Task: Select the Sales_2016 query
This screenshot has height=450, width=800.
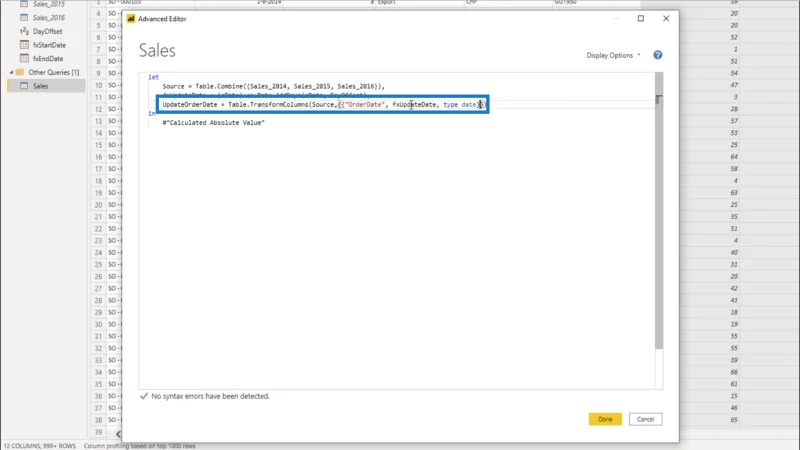Action: tap(48, 17)
